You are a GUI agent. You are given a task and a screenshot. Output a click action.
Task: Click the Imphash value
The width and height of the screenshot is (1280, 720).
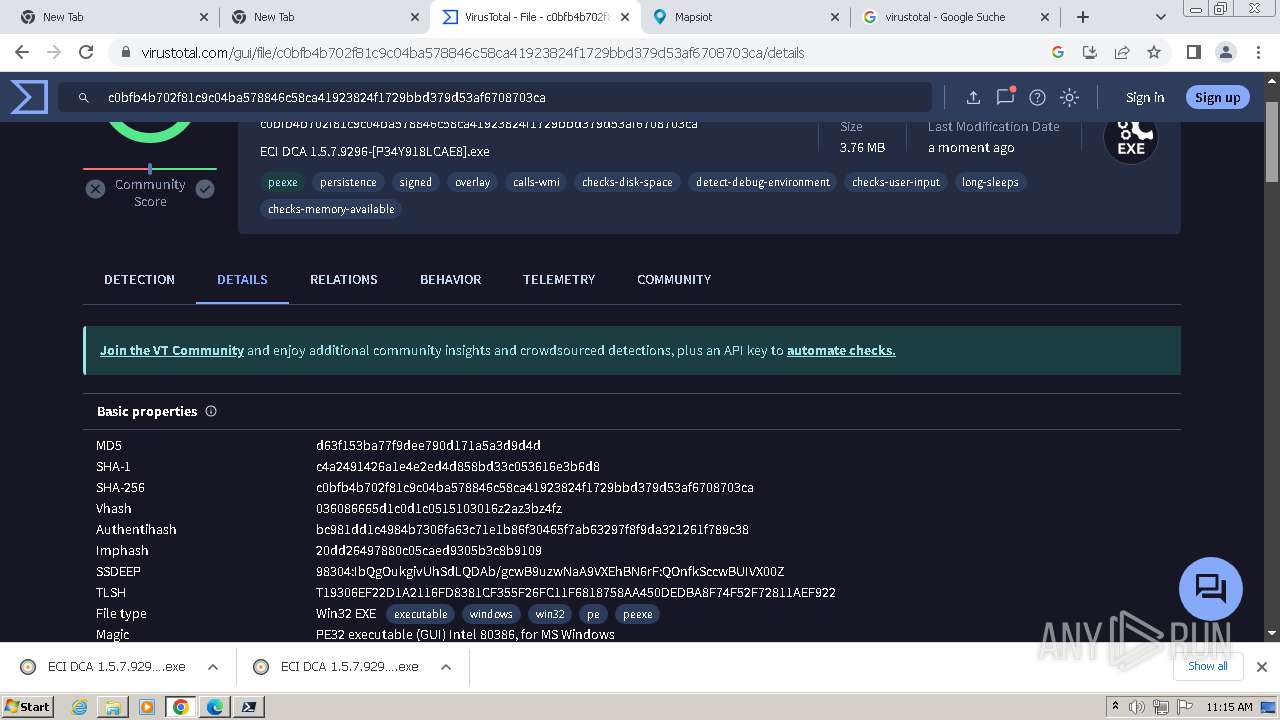tap(429, 550)
